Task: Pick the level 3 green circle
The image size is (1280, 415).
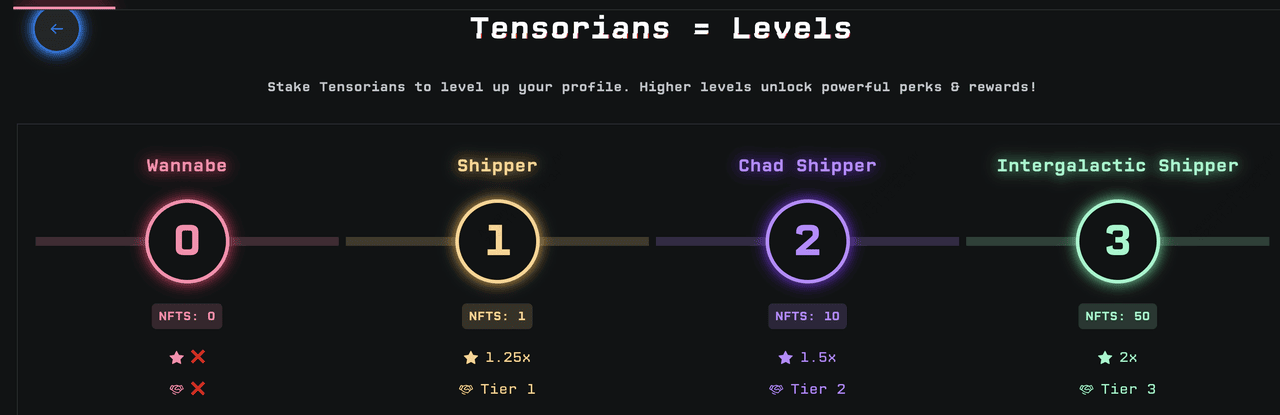Action: click(1117, 241)
